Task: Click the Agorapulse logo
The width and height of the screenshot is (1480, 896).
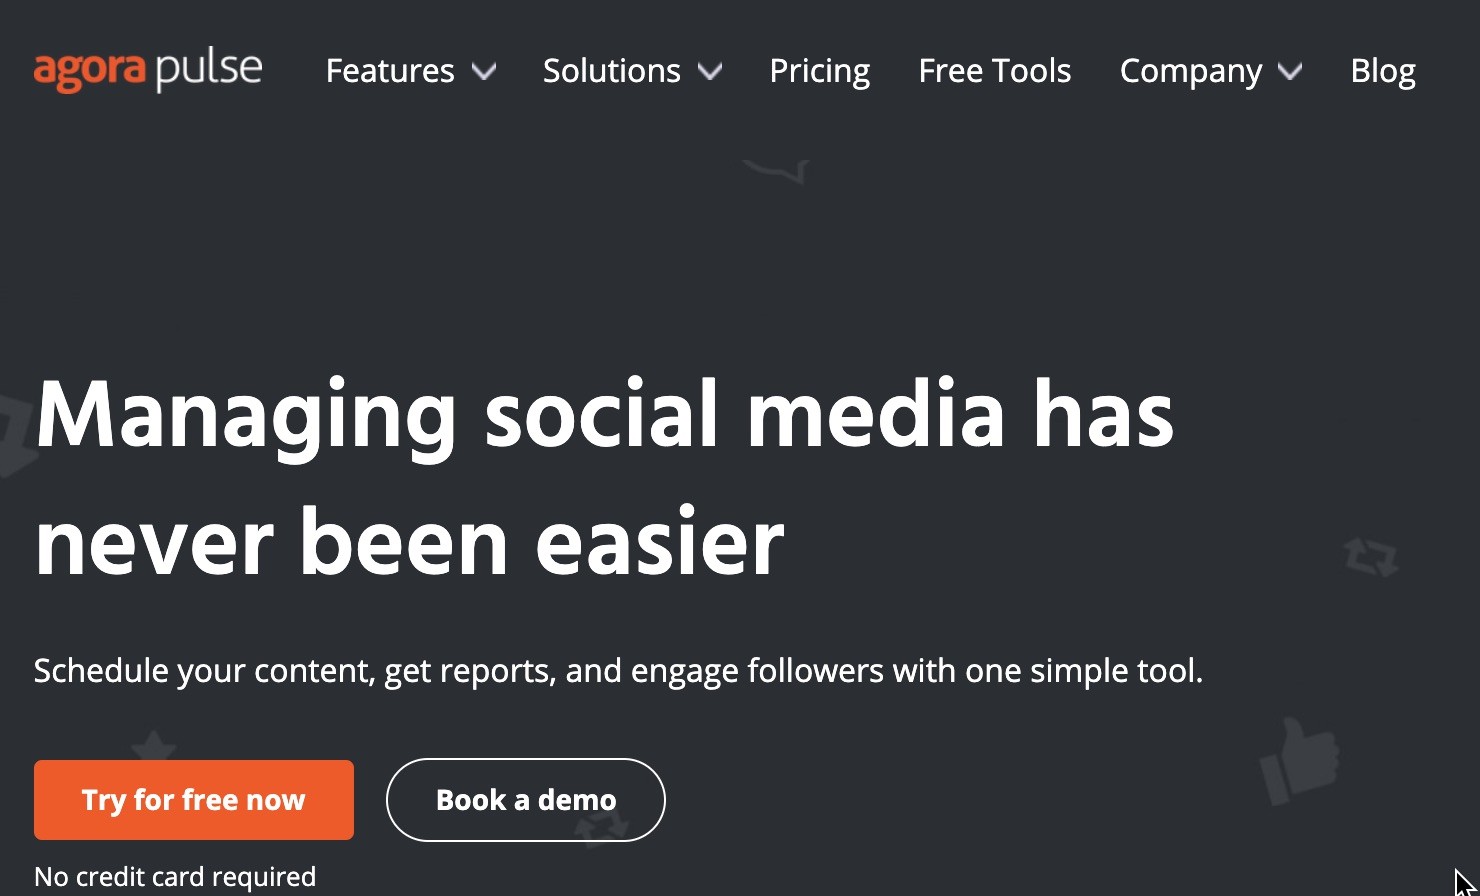Action: point(148,71)
